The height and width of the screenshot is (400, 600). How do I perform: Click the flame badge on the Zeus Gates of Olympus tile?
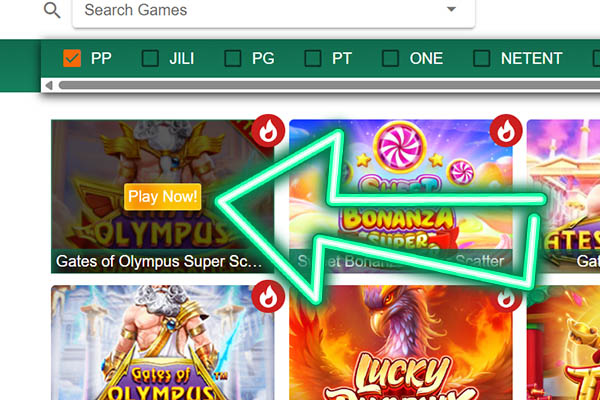point(268,296)
